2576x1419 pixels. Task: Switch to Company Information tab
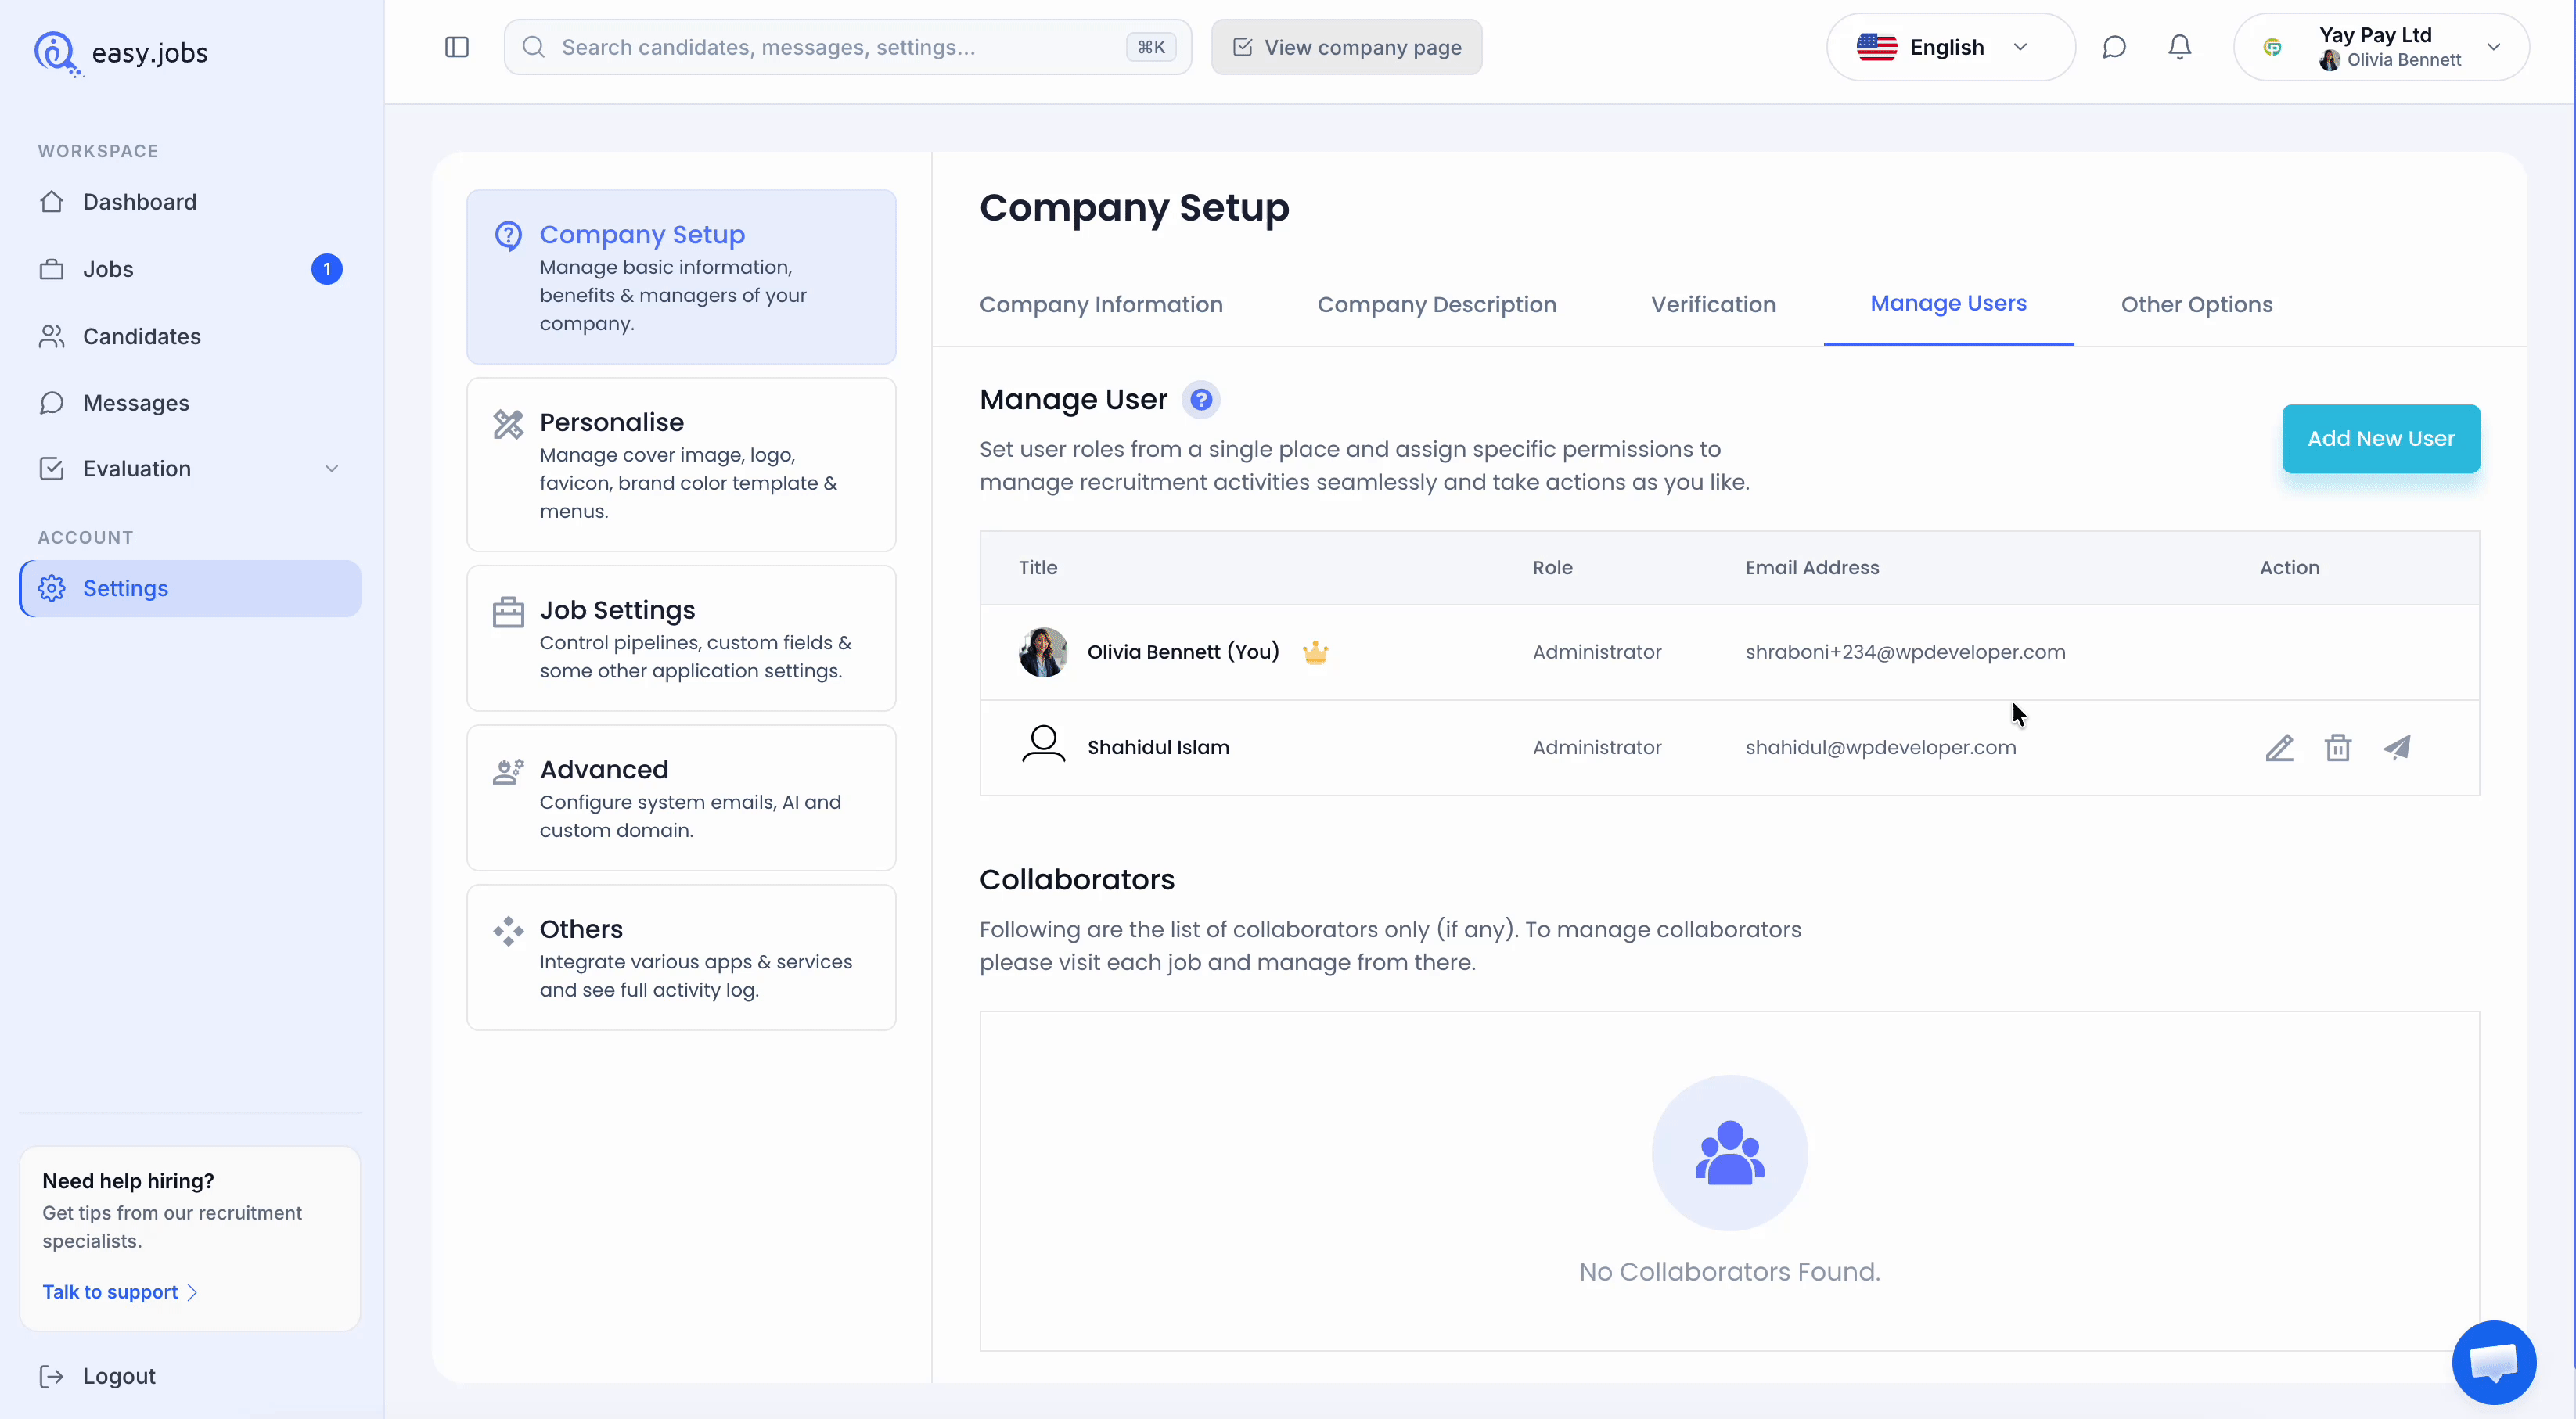pyautogui.click(x=1101, y=305)
